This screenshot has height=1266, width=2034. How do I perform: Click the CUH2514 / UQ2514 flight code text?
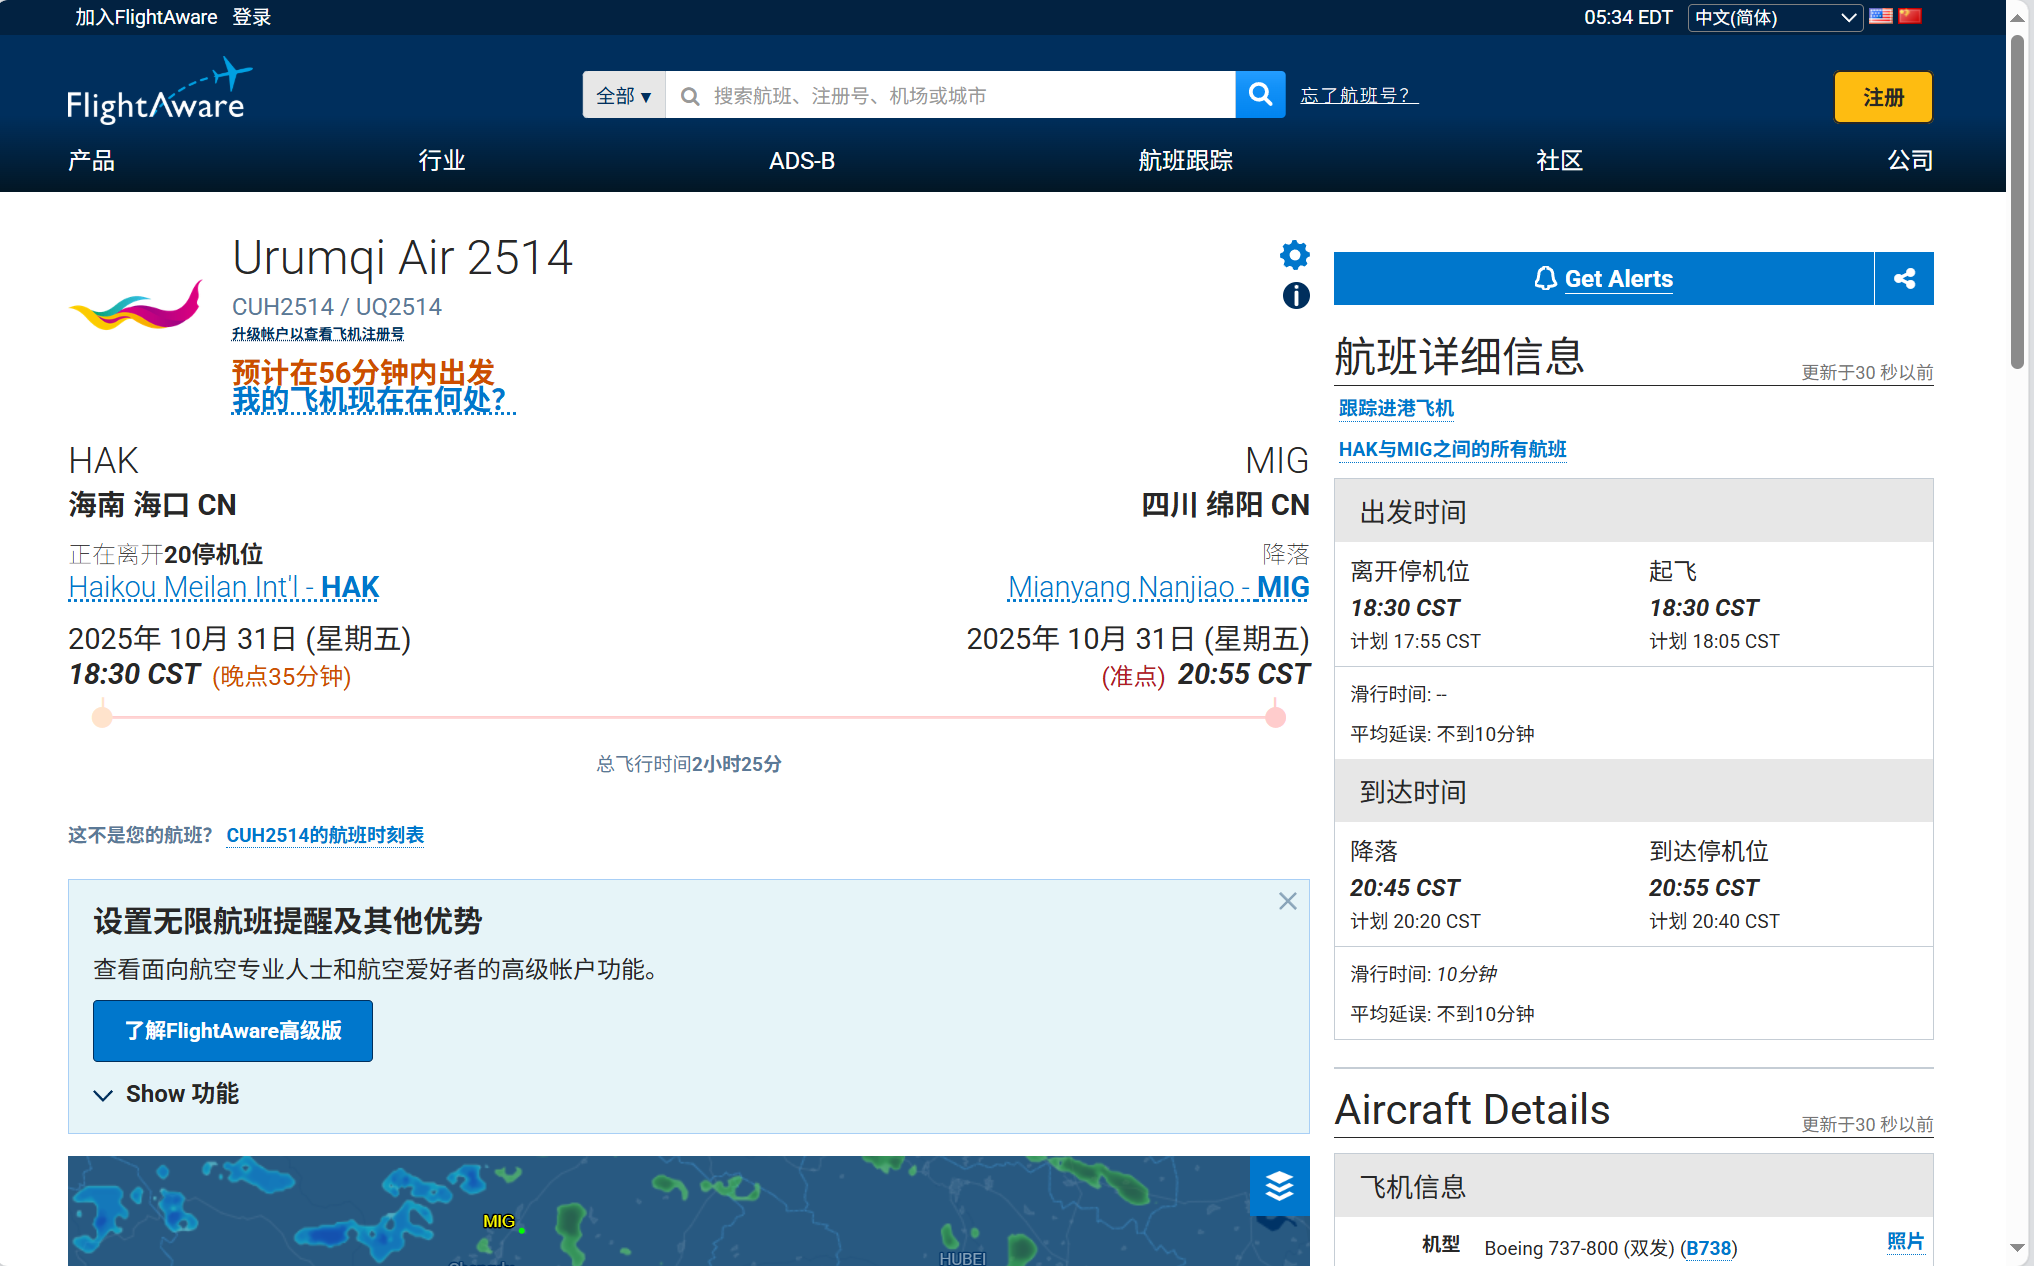tap(337, 307)
